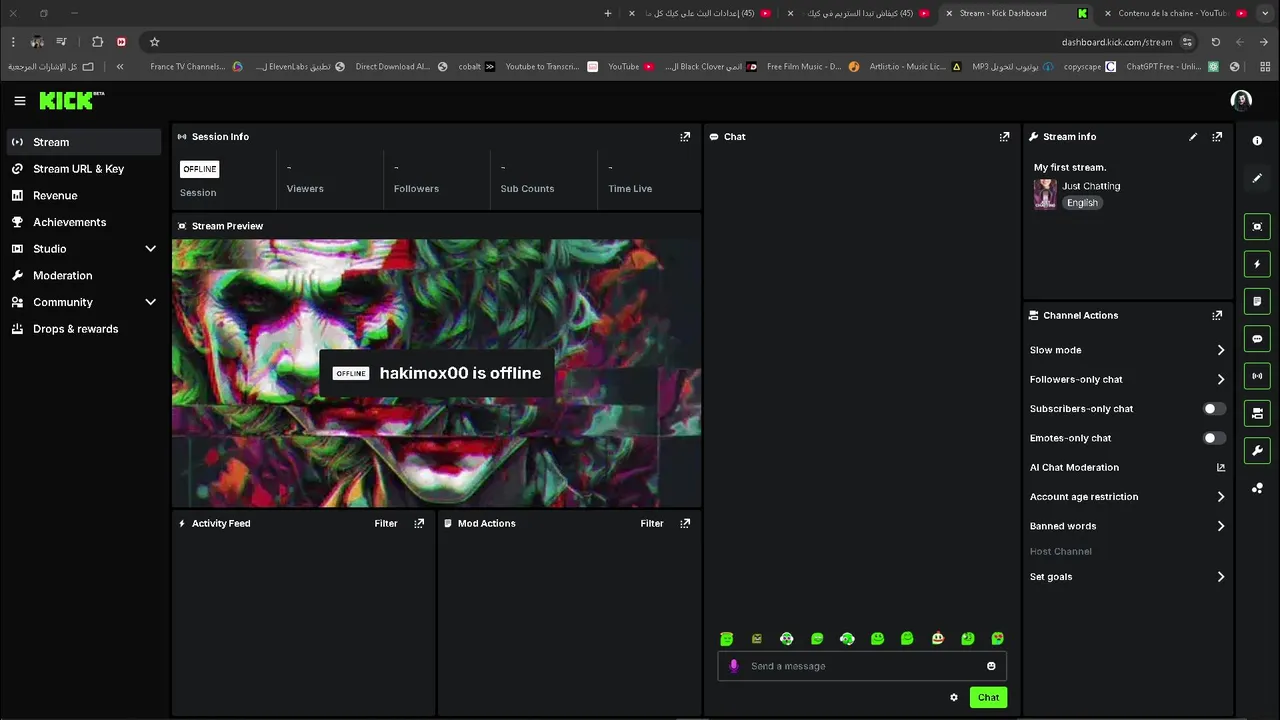This screenshot has width=1280, height=720.
Task: Open the YouTube bookmark
Action: click(x=630, y=67)
